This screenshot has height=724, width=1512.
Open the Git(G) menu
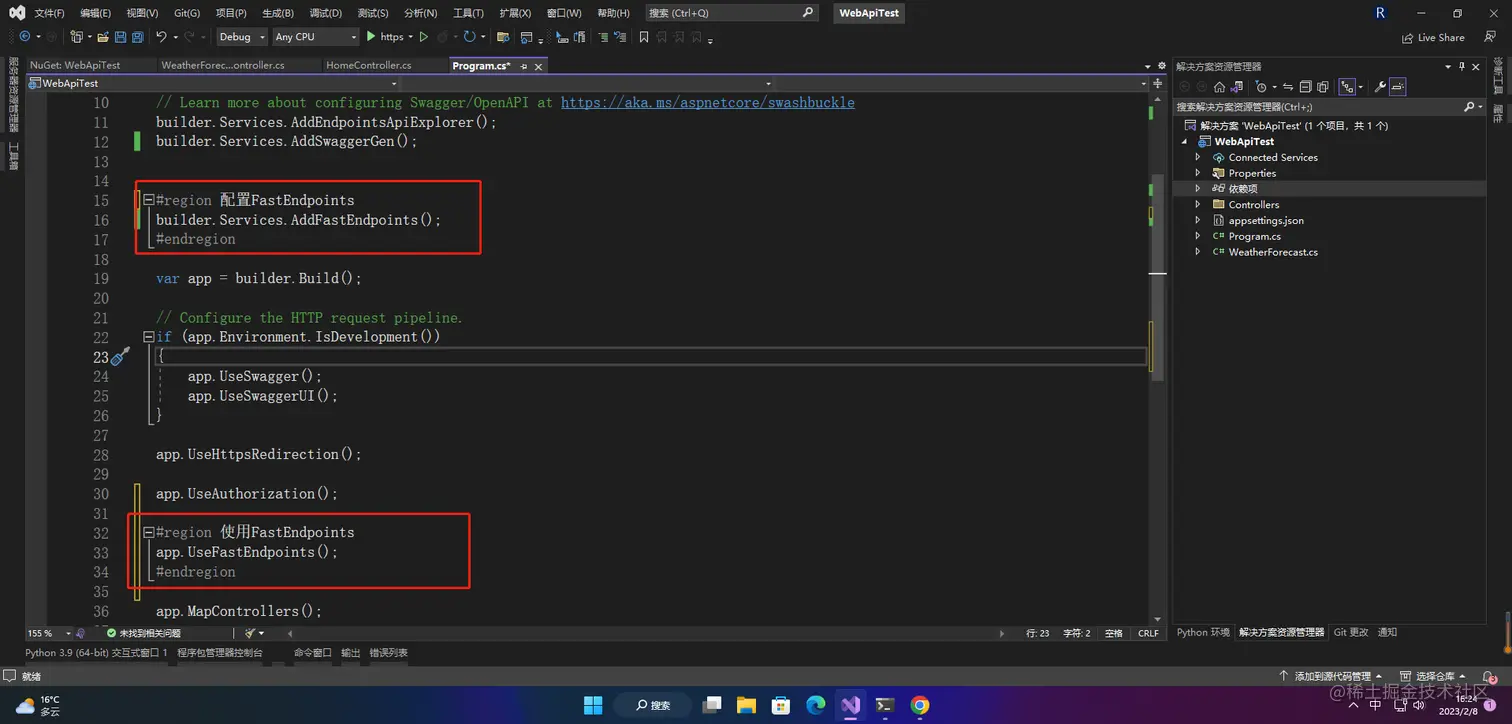[x=187, y=13]
